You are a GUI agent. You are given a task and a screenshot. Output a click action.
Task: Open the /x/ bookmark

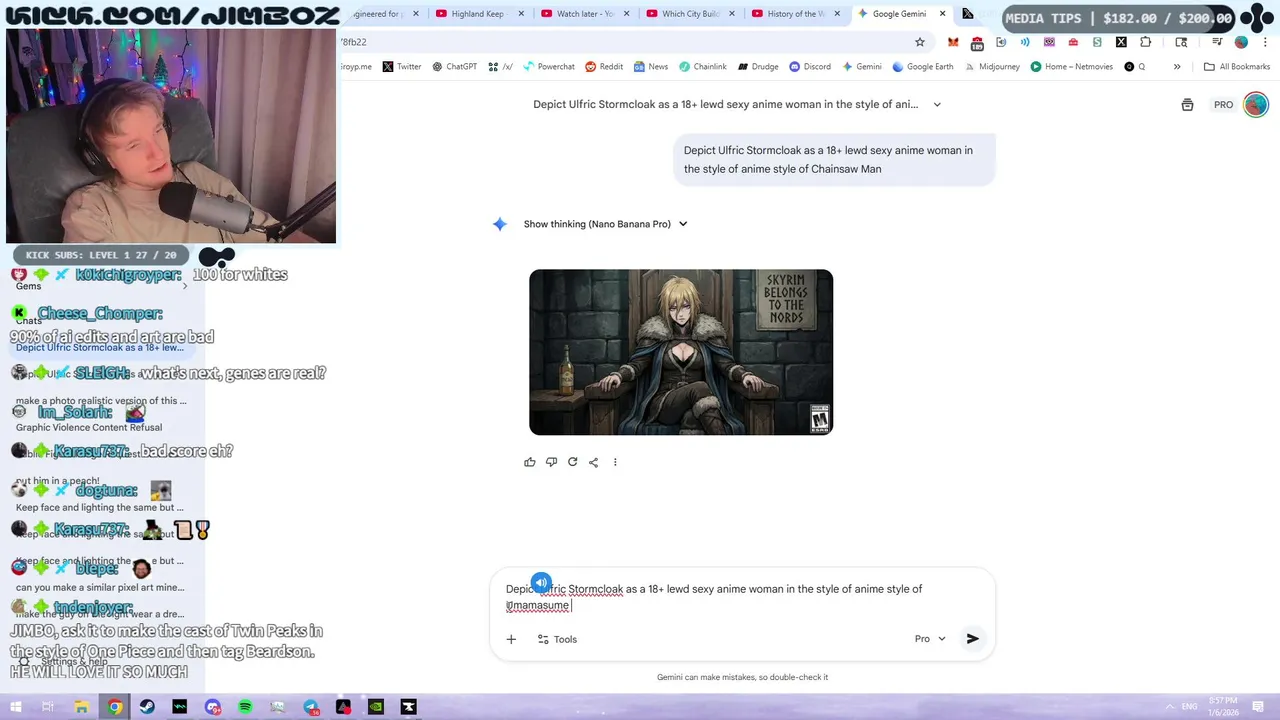500,67
